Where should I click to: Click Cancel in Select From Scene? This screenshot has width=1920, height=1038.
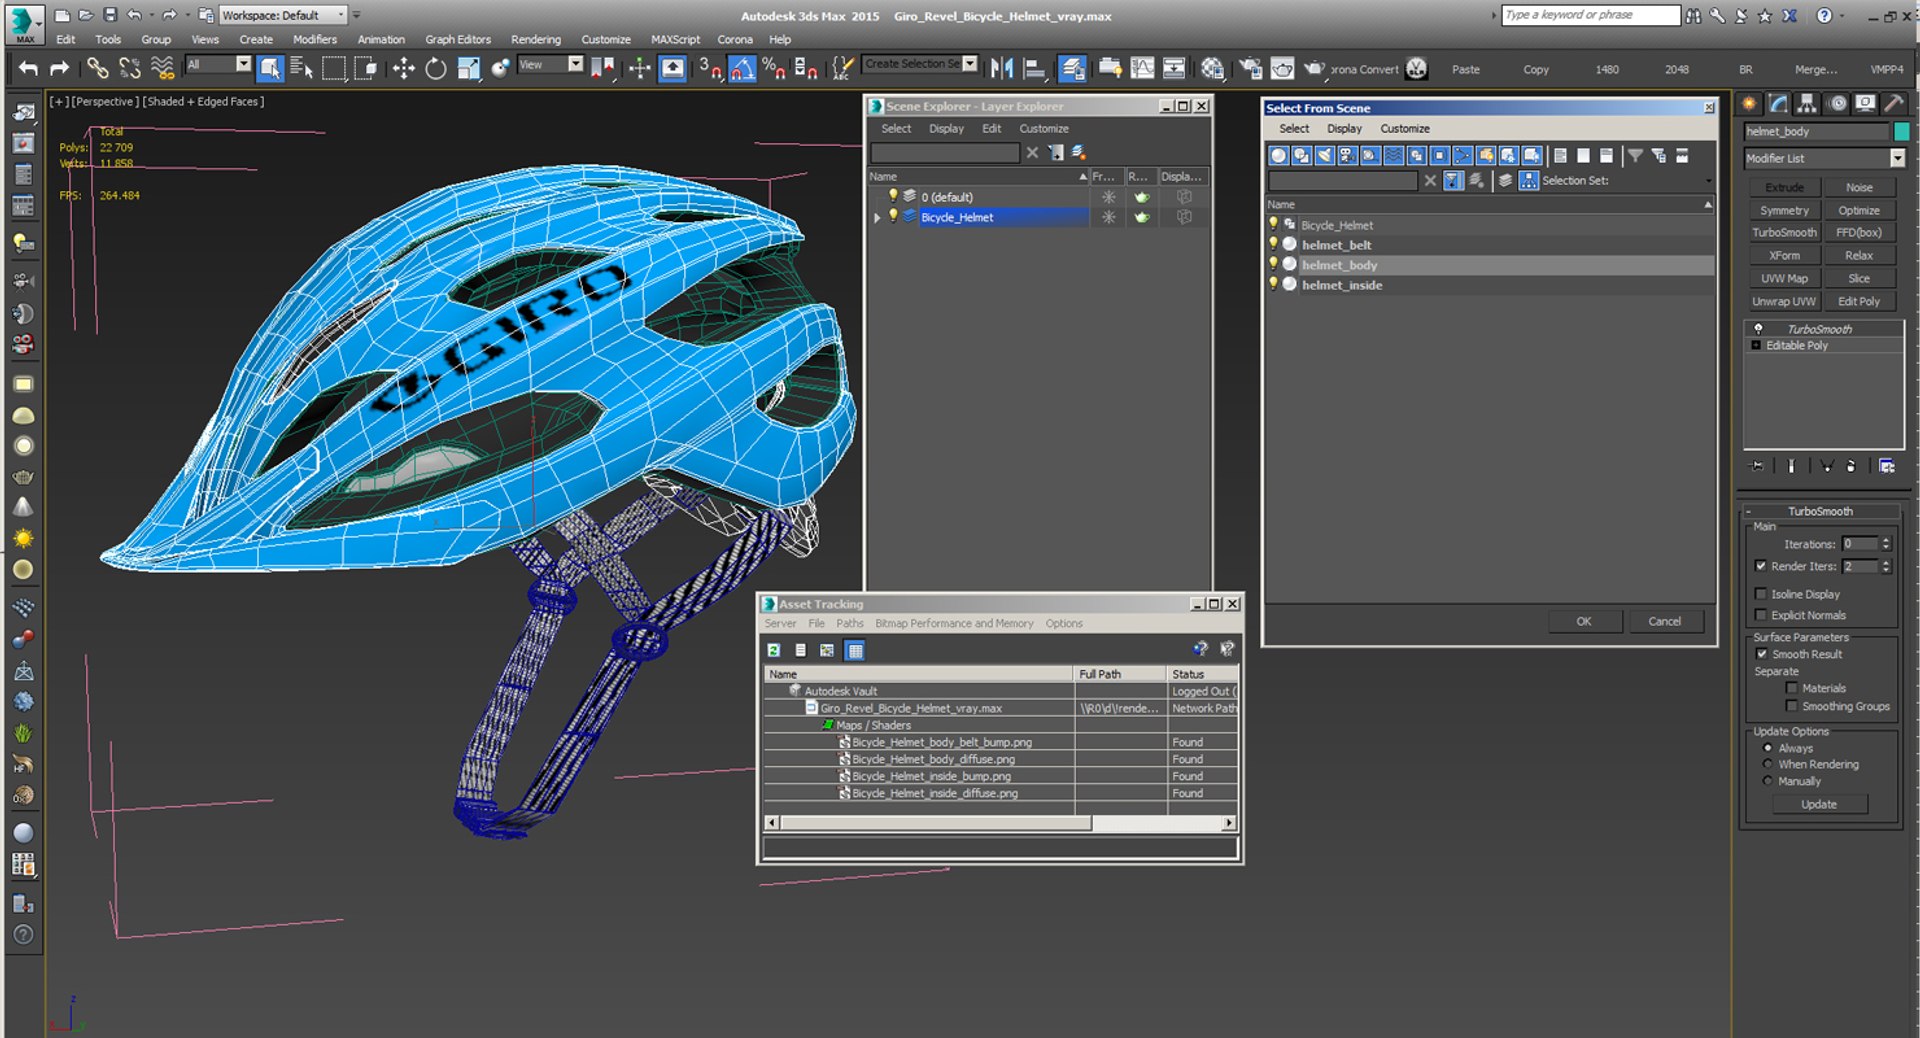1665,621
